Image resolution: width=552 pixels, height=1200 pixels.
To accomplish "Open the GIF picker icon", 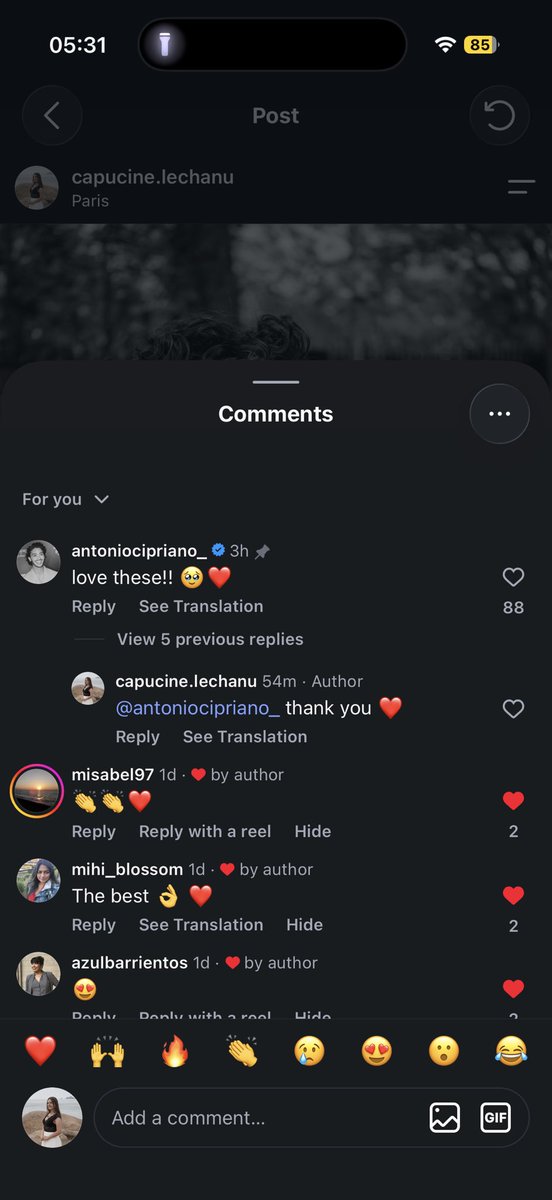I will point(496,1117).
